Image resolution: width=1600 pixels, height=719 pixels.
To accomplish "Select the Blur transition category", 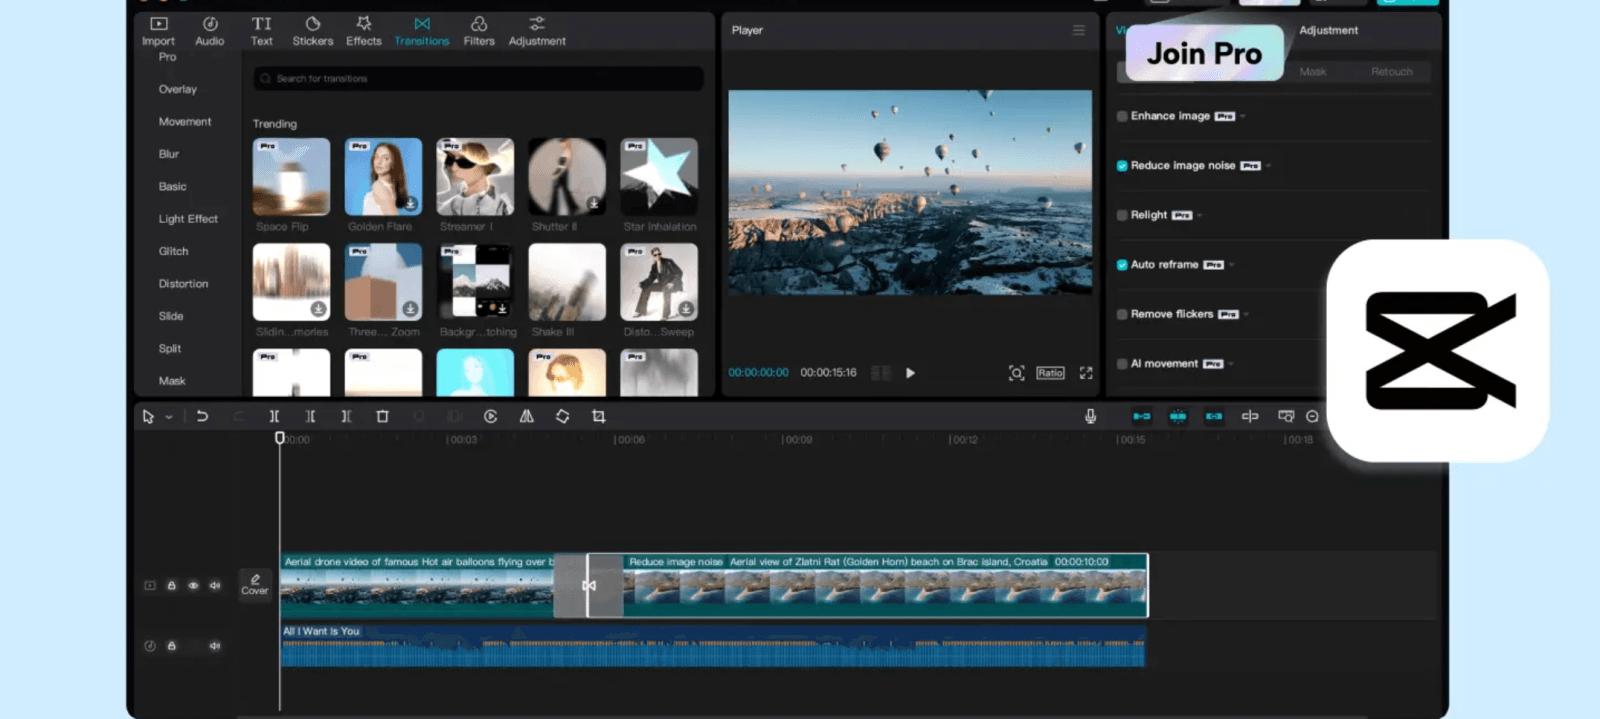I will (169, 154).
